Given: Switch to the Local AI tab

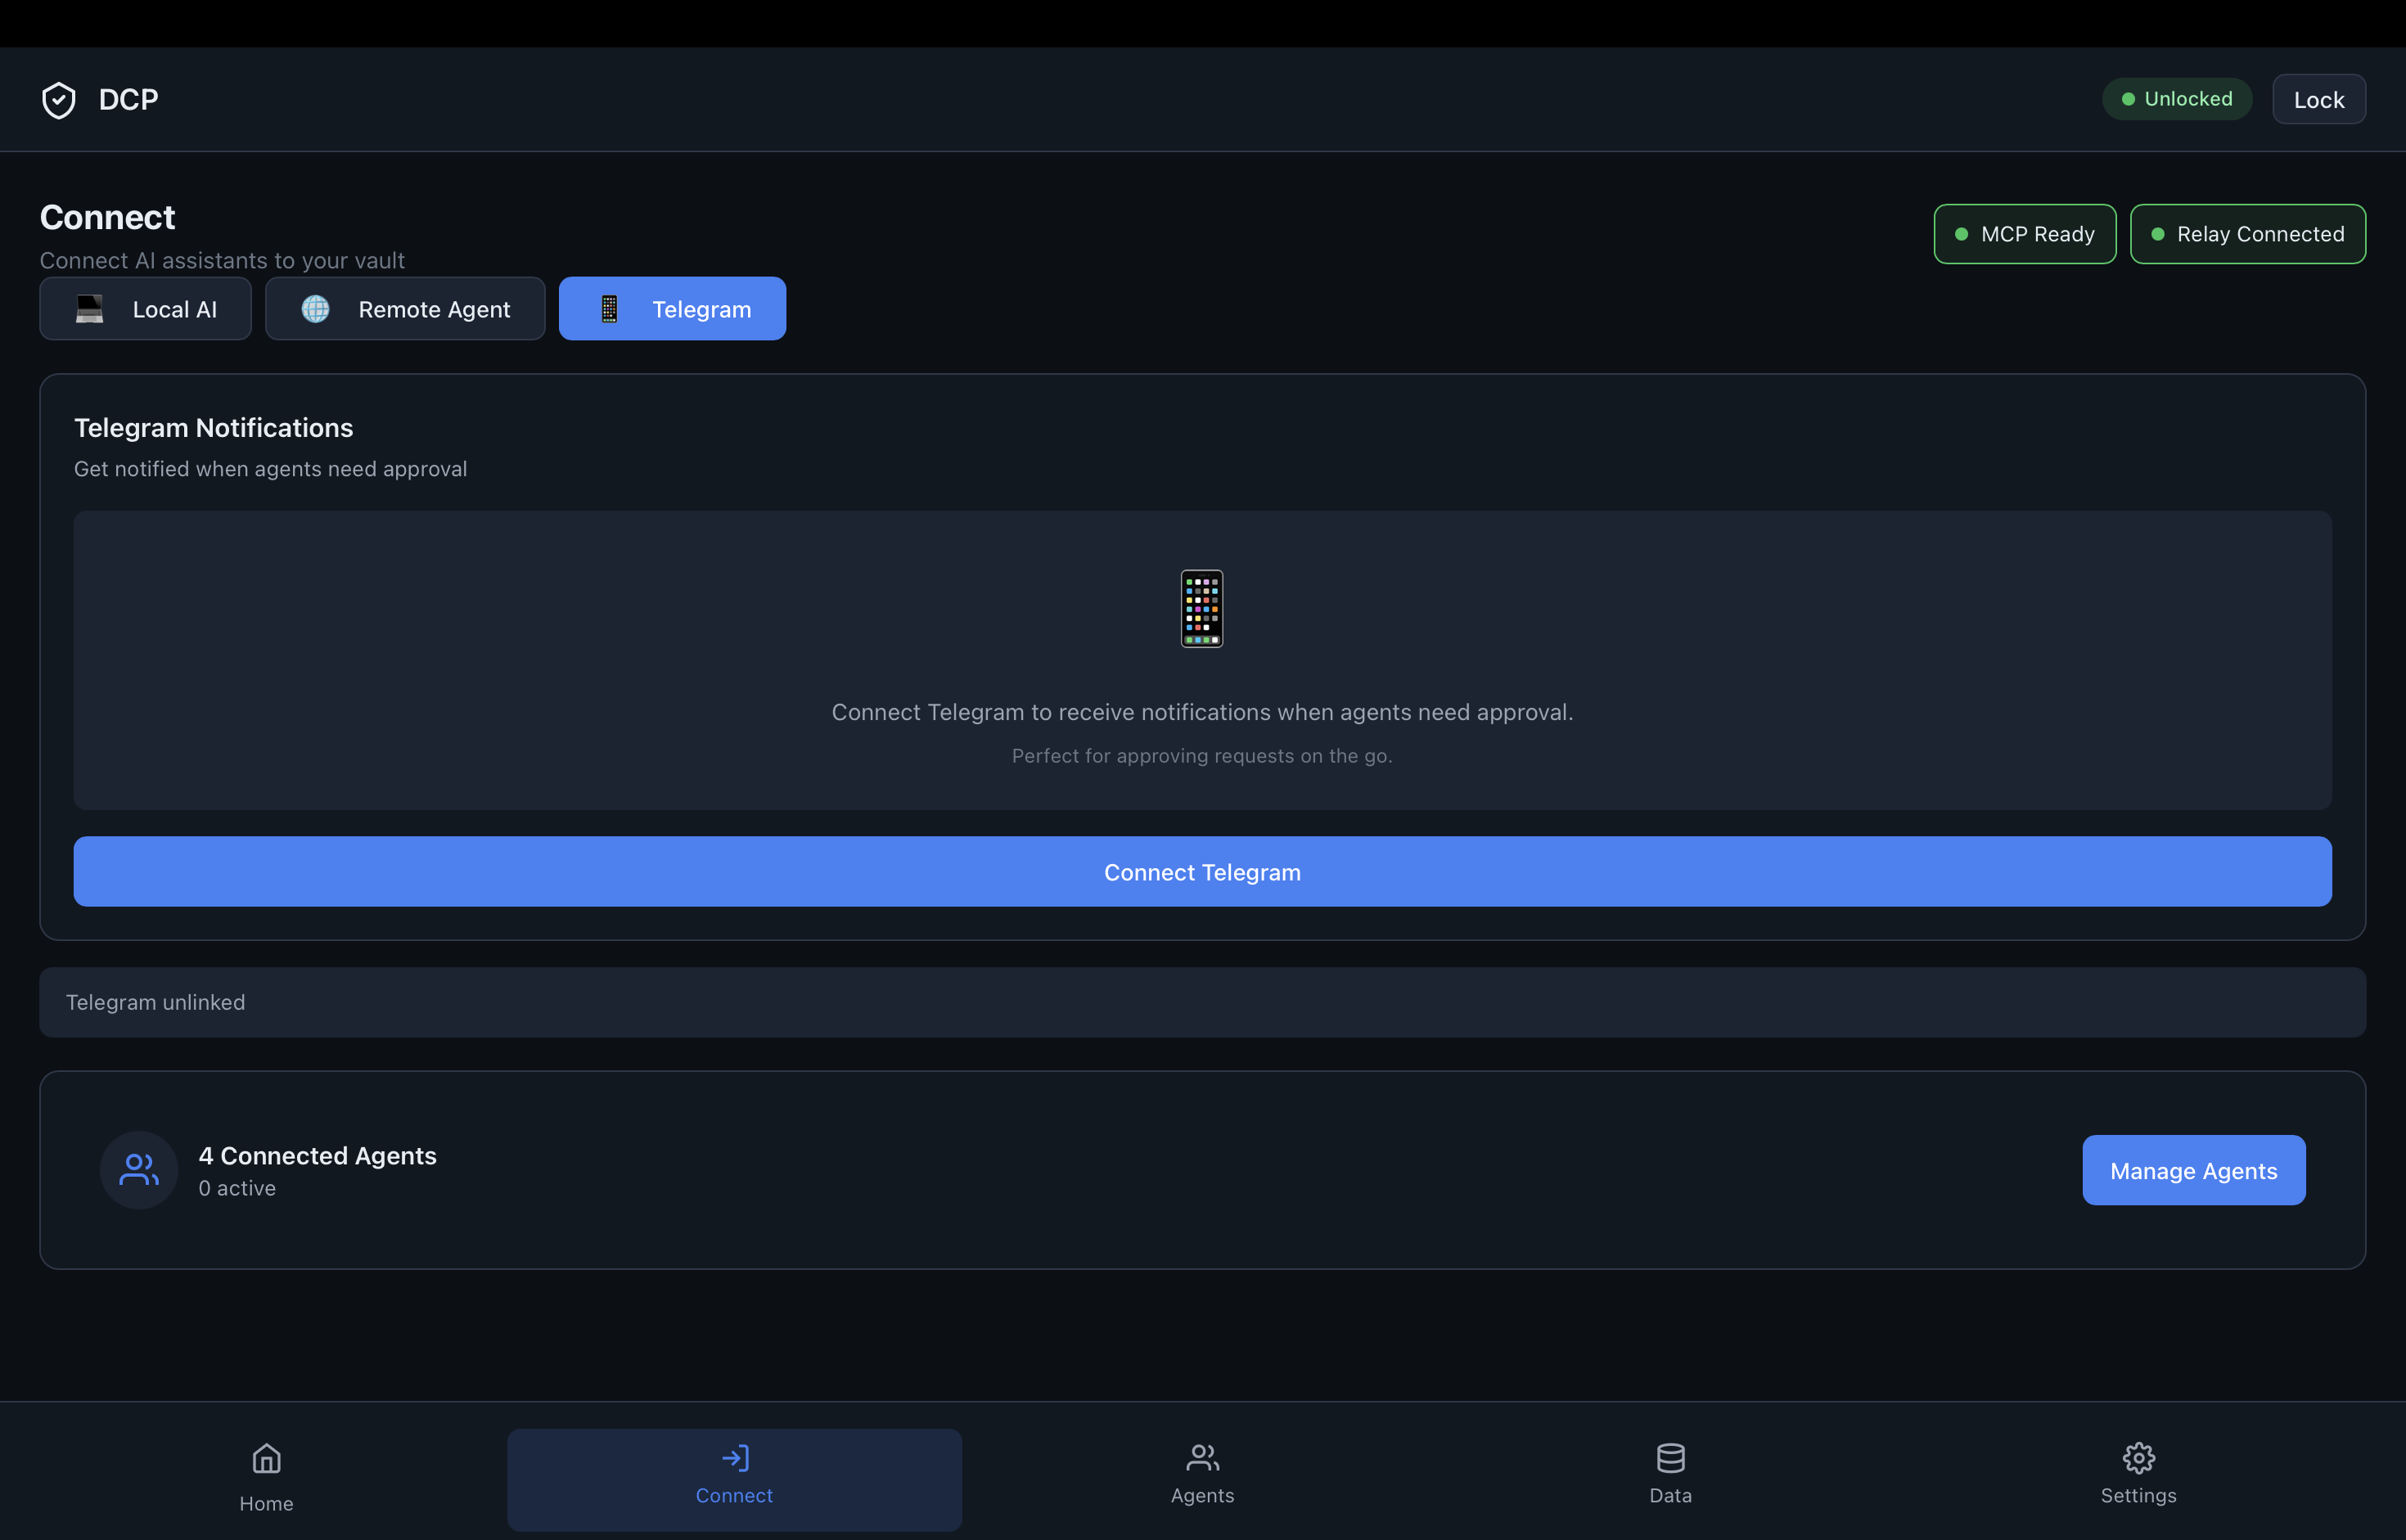Looking at the screenshot, I should pyautogui.click(x=145, y=309).
